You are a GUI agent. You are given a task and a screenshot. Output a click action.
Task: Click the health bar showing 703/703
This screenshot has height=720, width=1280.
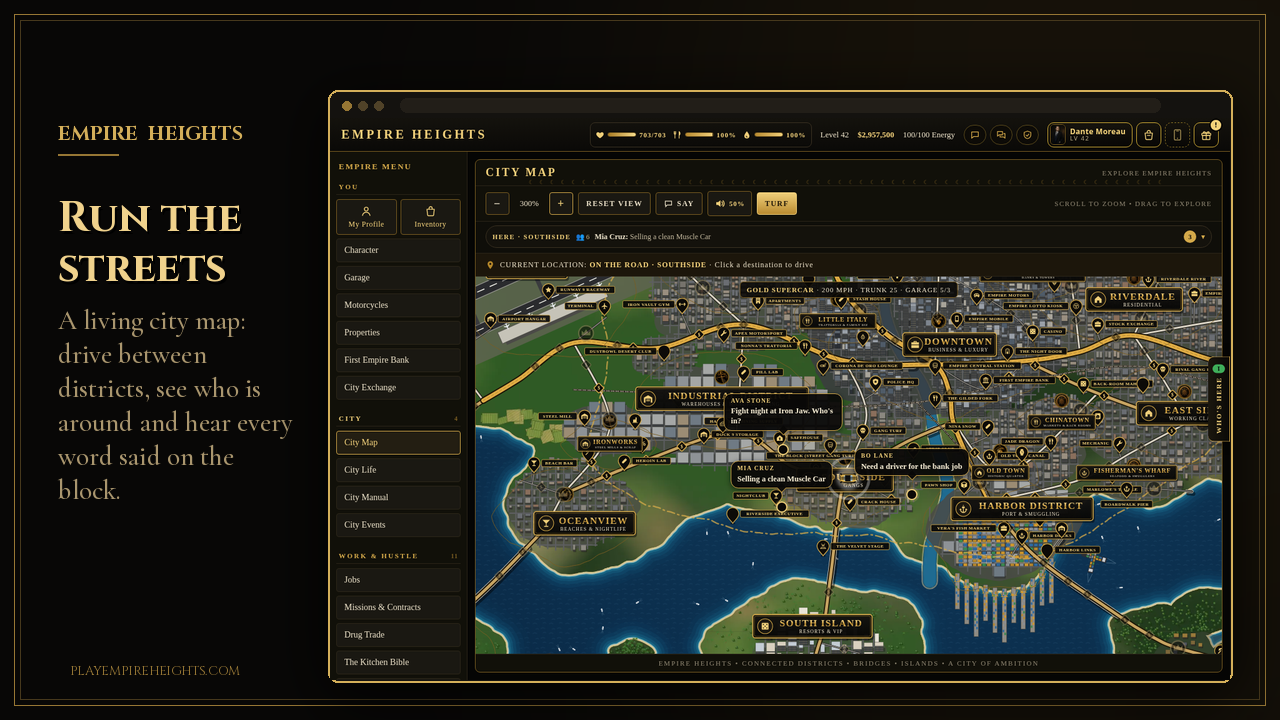click(x=631, y=135)
